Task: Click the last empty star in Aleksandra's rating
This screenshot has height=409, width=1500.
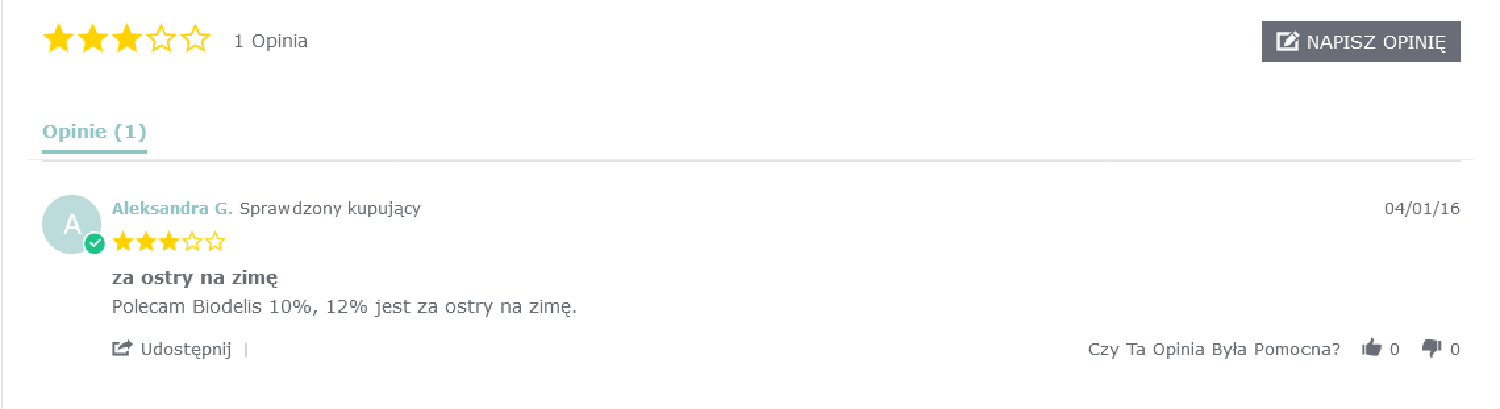Action: [x=215, y=241]
